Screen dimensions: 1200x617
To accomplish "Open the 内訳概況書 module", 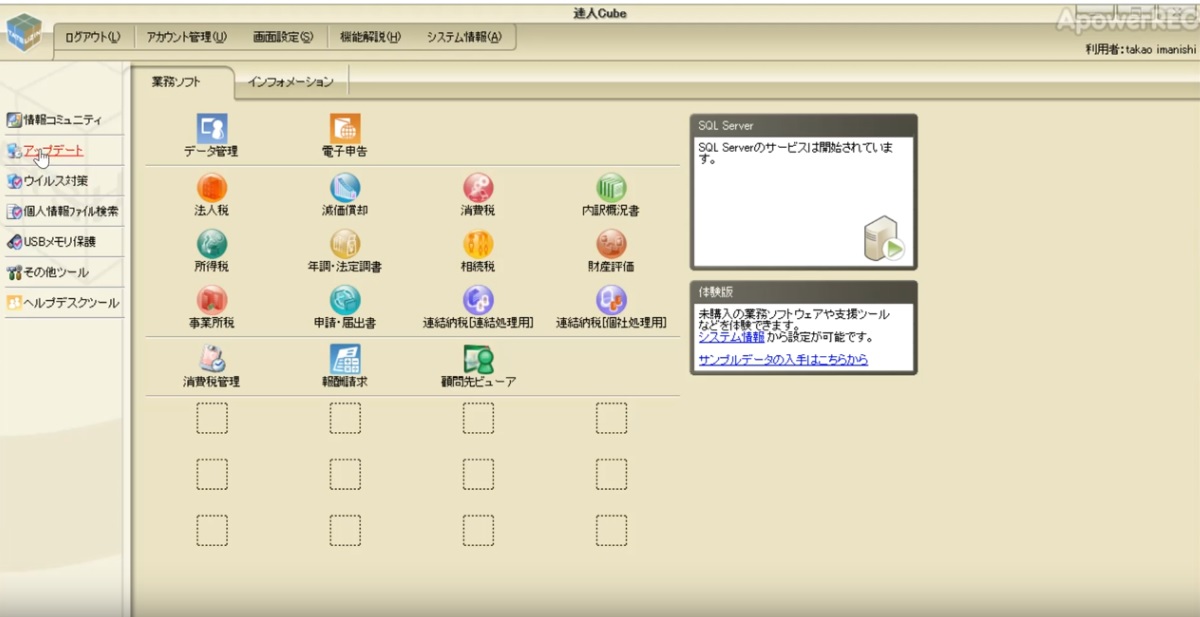I will tap(611, 194).
